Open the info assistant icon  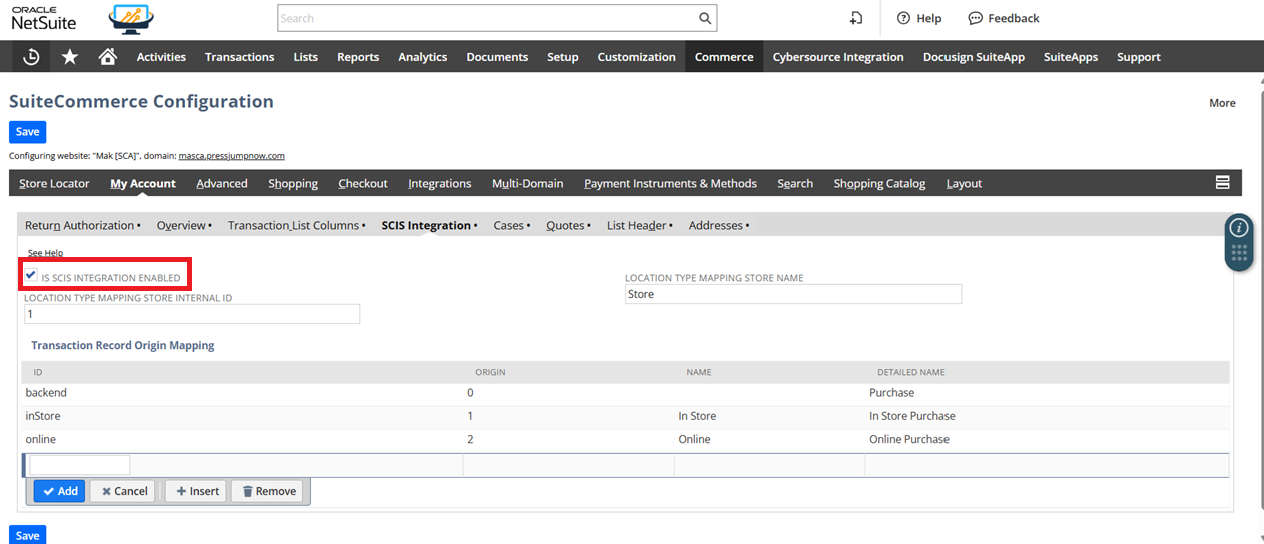tap(1239, 227)
